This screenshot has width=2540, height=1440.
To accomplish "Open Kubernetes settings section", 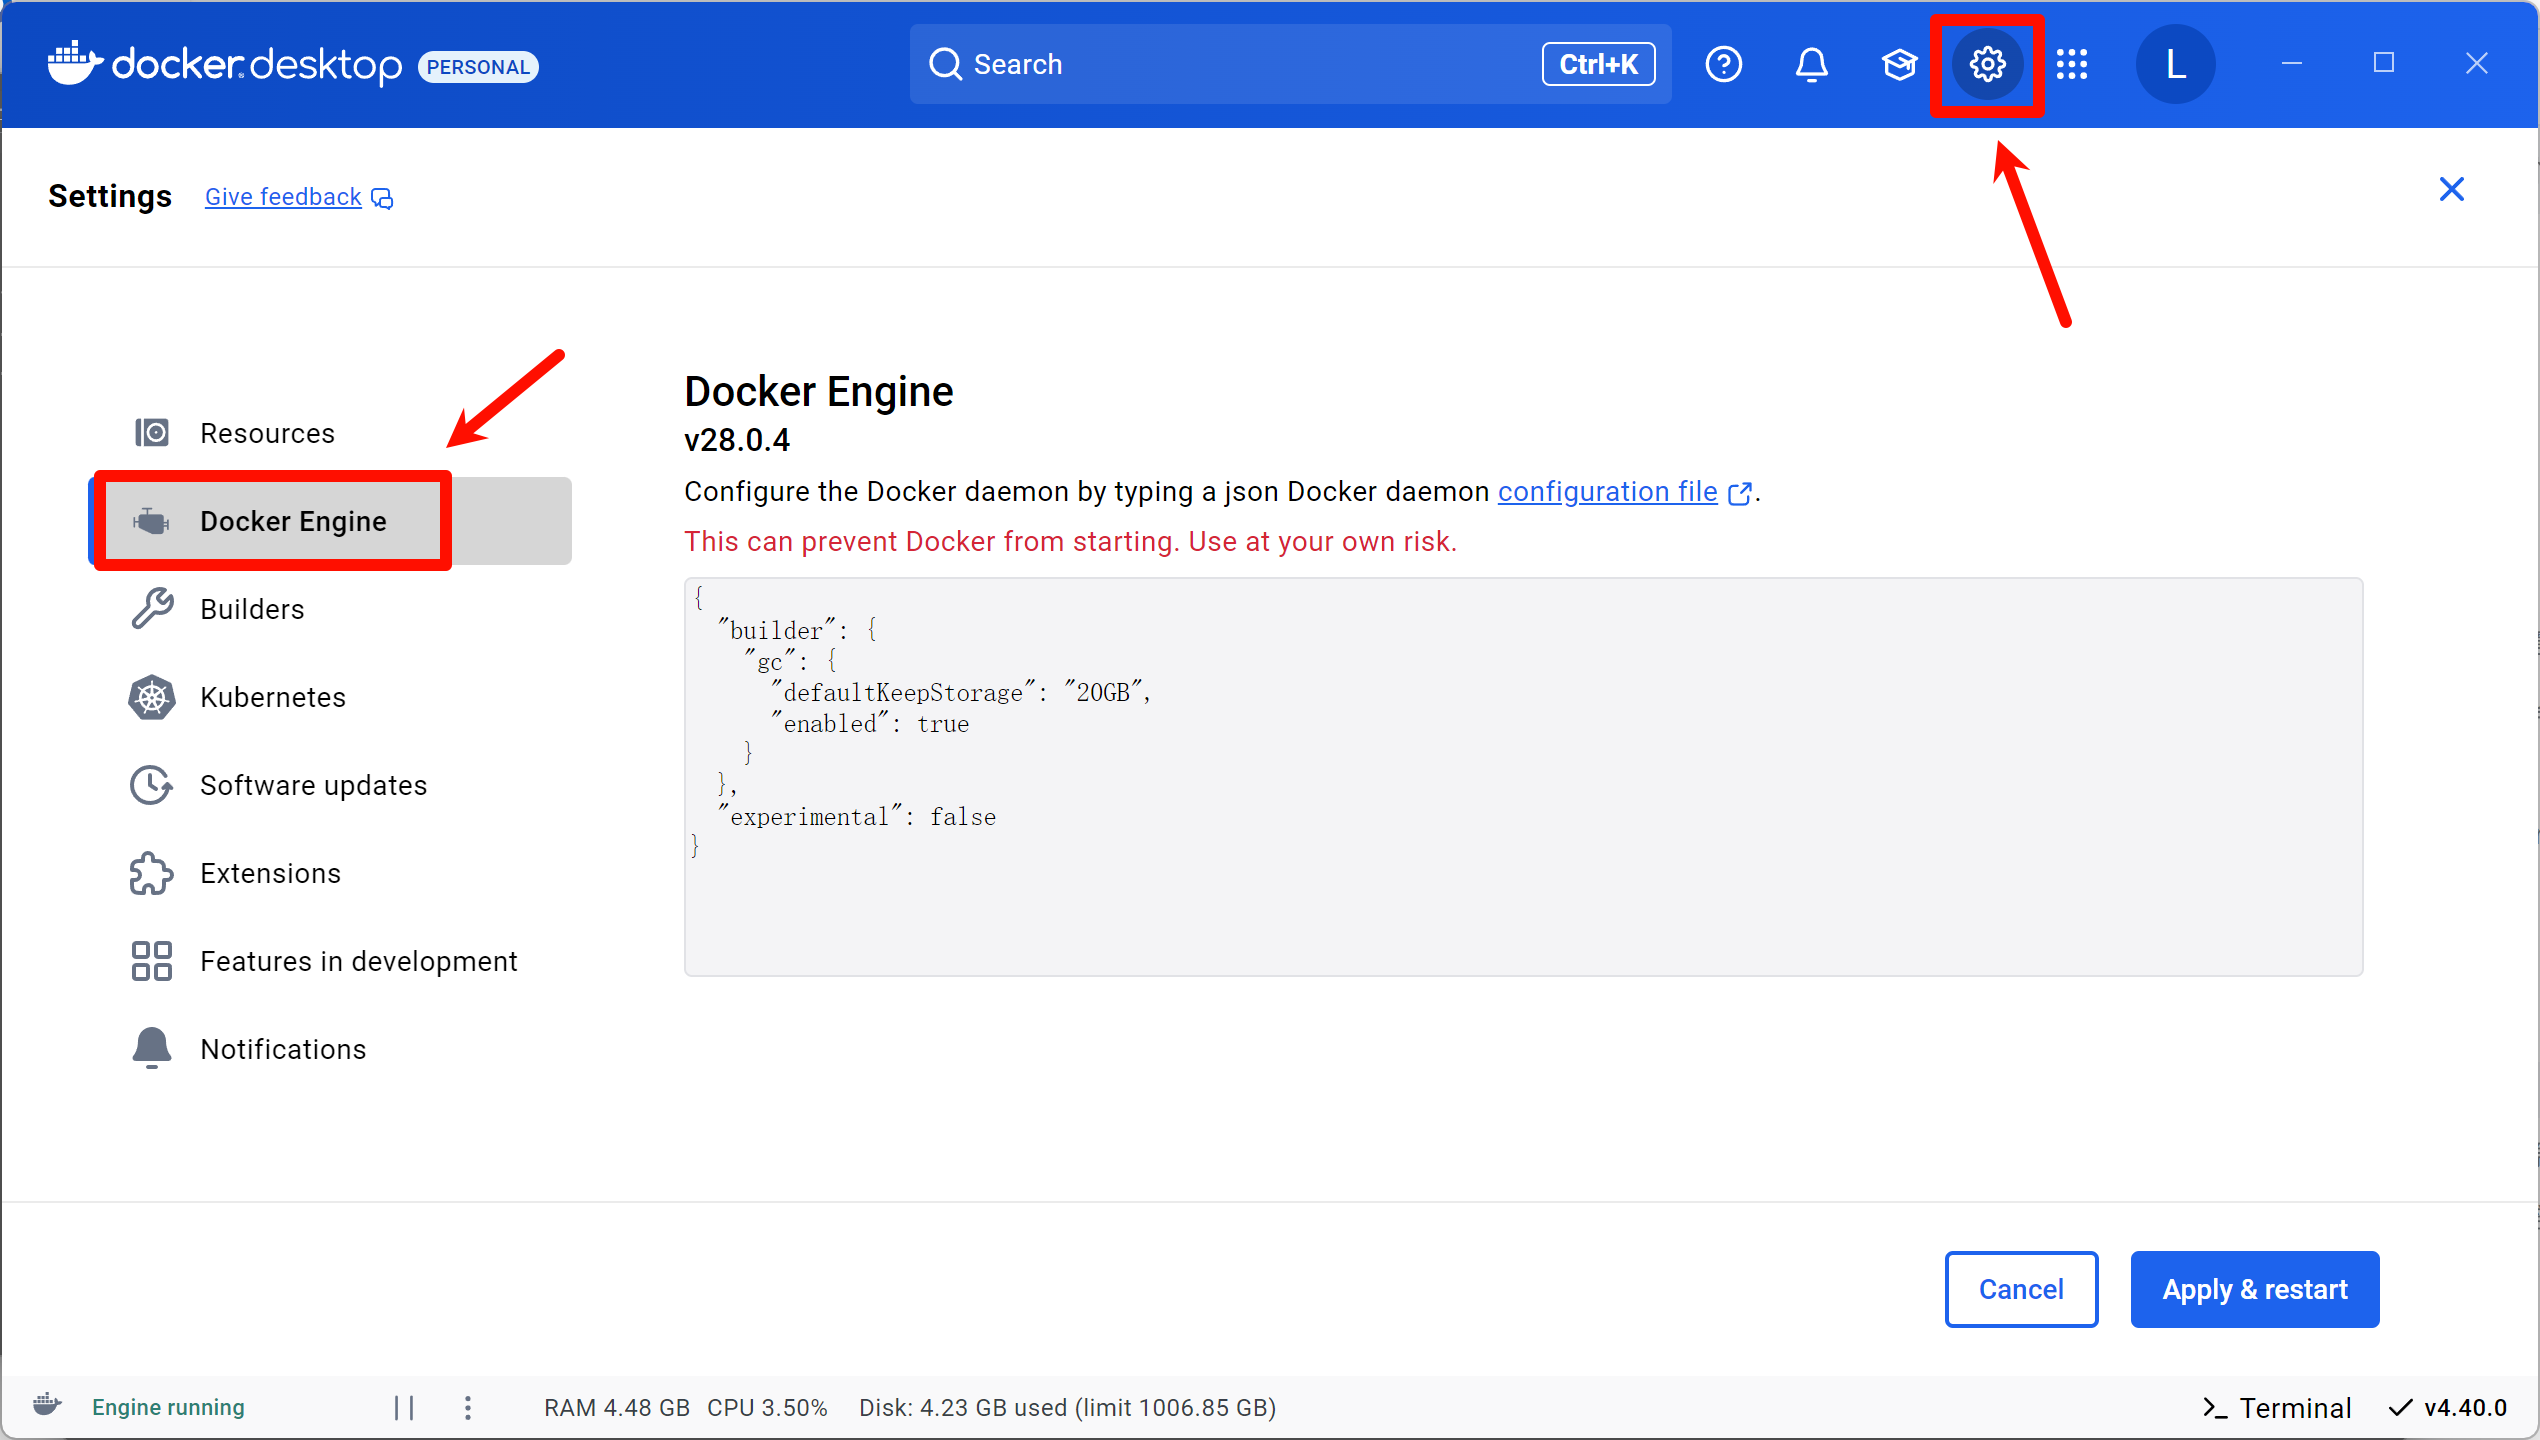I will click(272, 697).
